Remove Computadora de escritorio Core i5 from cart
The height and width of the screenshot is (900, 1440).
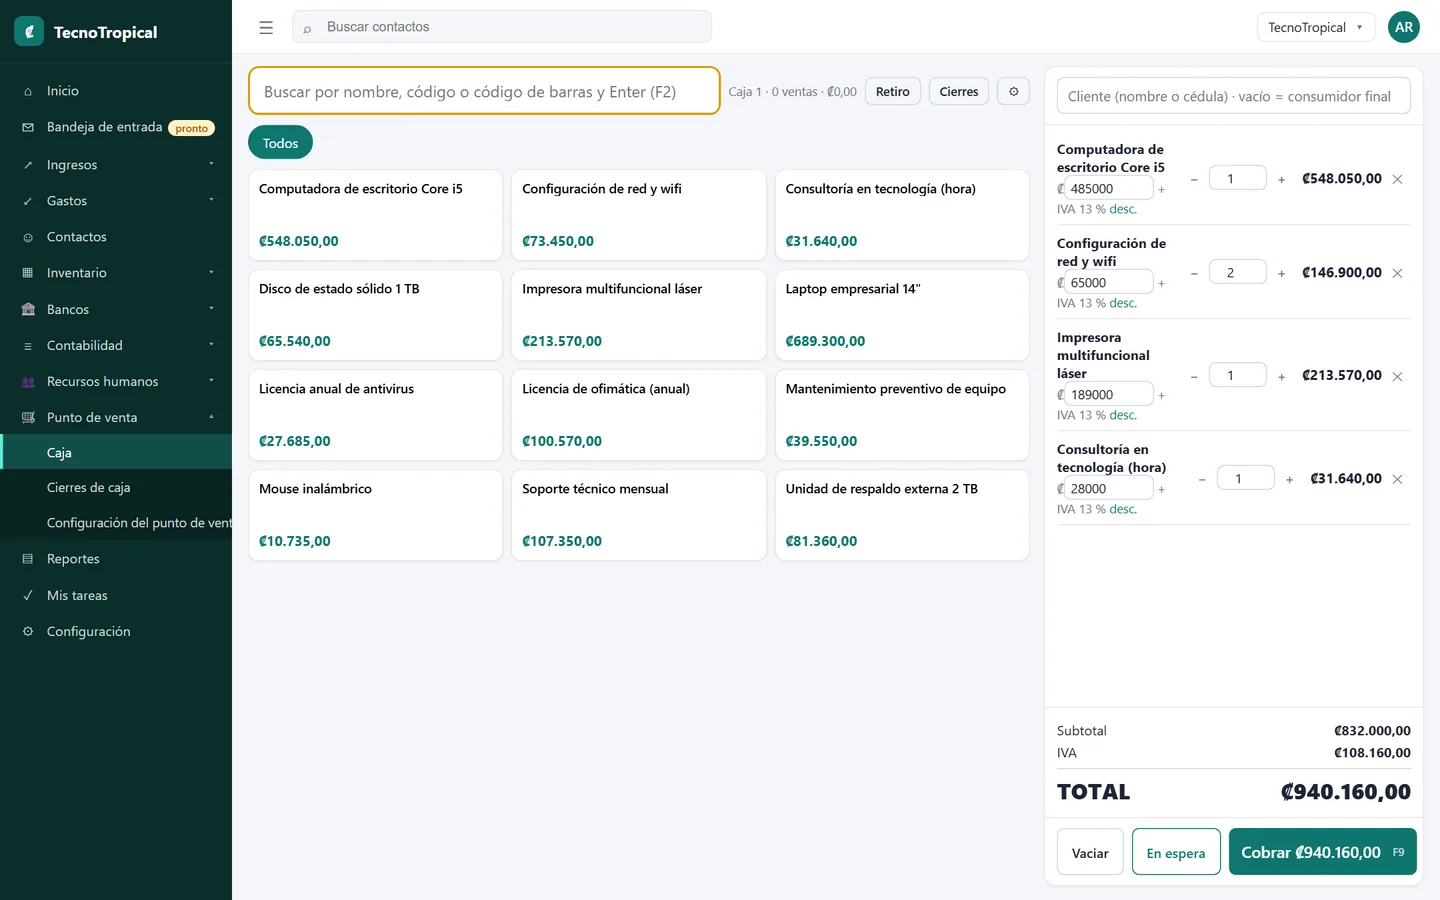(1397, 180)
